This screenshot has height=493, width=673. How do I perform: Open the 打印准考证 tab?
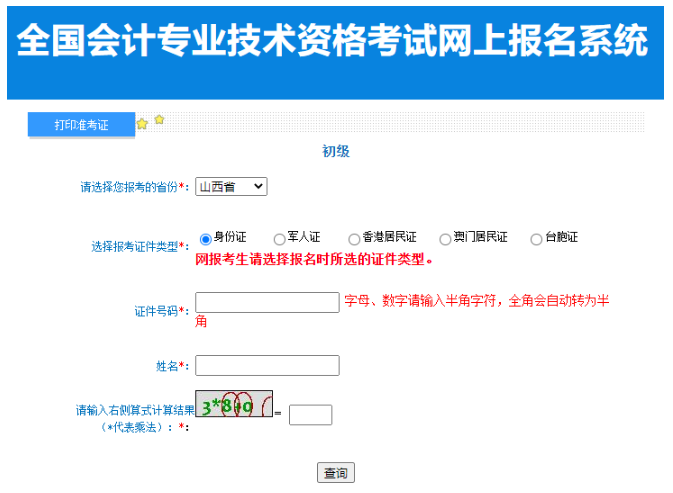point(81,124)
